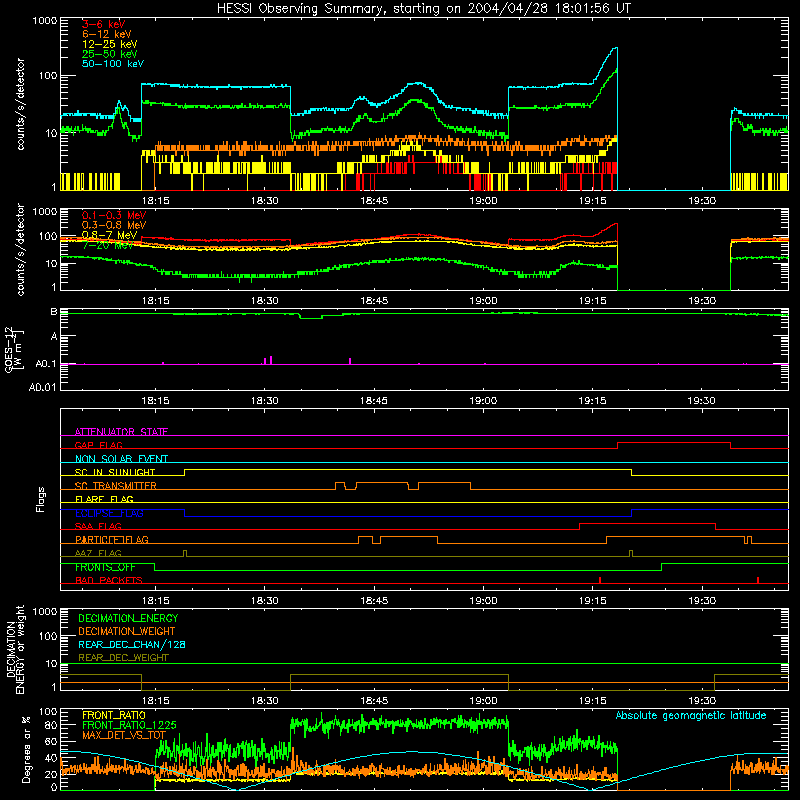Click the NON SOLAR EVENT label
Viewport: 800px width, 800px height.
[121, 459]
